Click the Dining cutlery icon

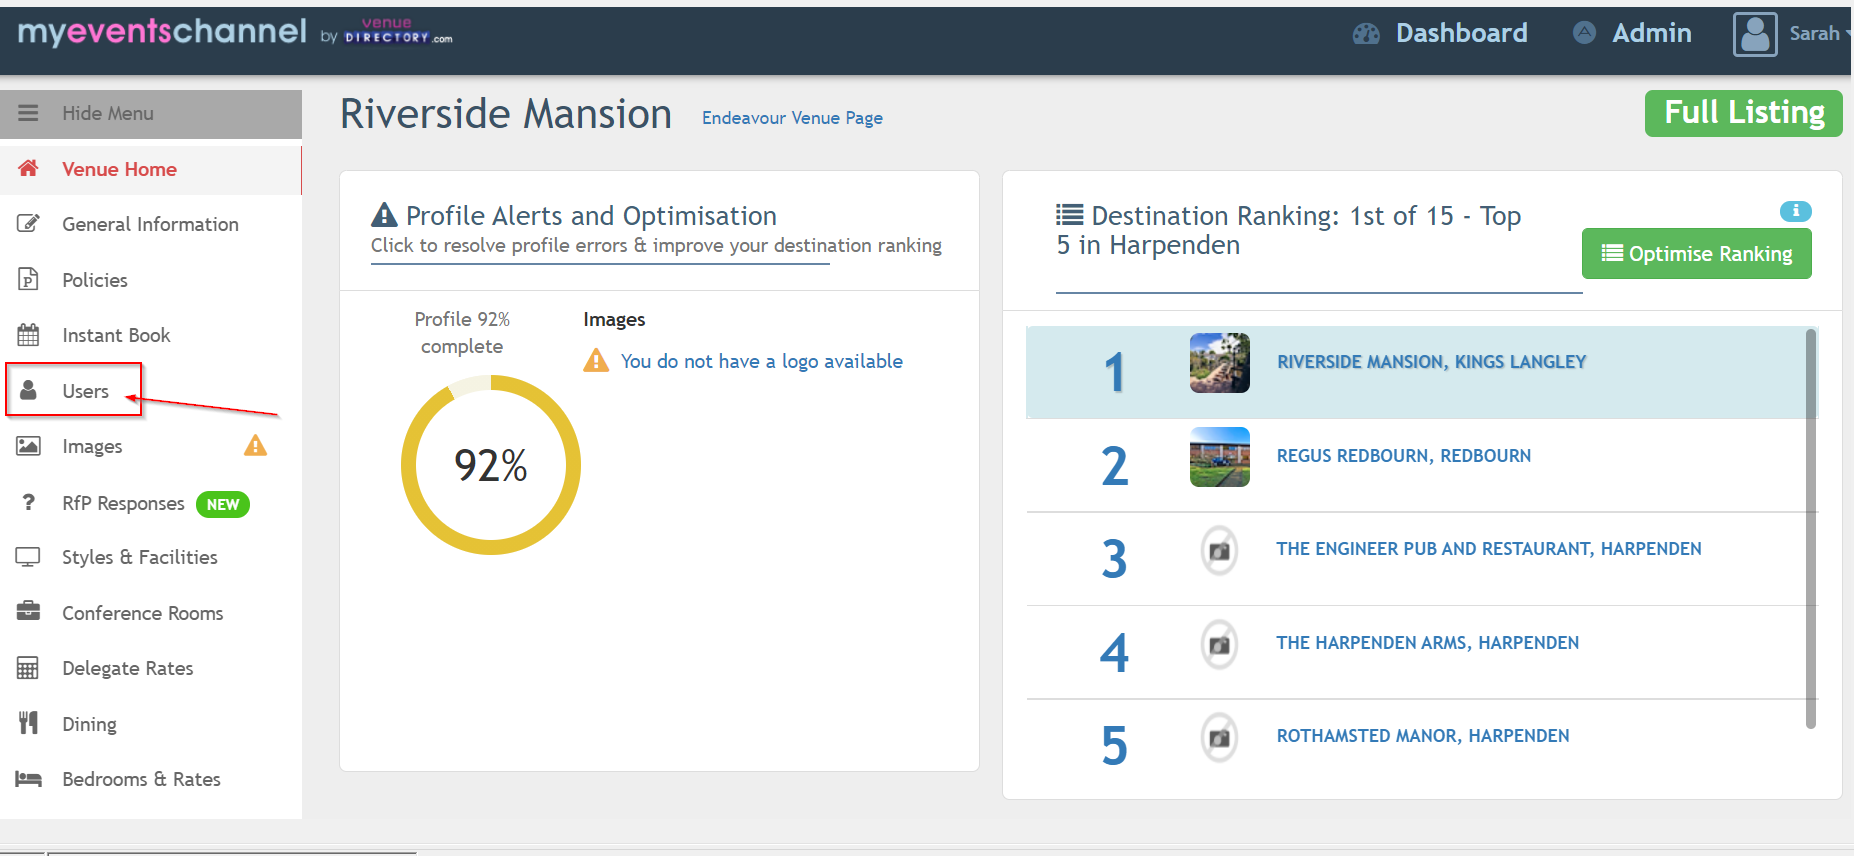[x=28, y=722]
